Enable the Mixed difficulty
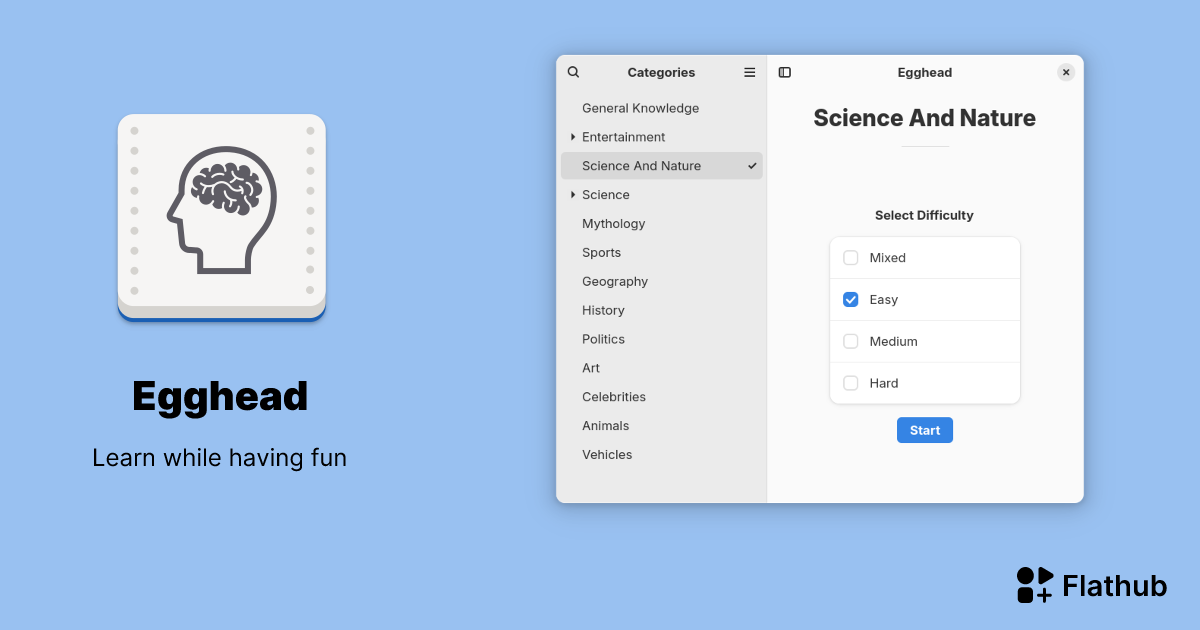The height and width of the screenshot is (630, 1200). pos(851,257)
